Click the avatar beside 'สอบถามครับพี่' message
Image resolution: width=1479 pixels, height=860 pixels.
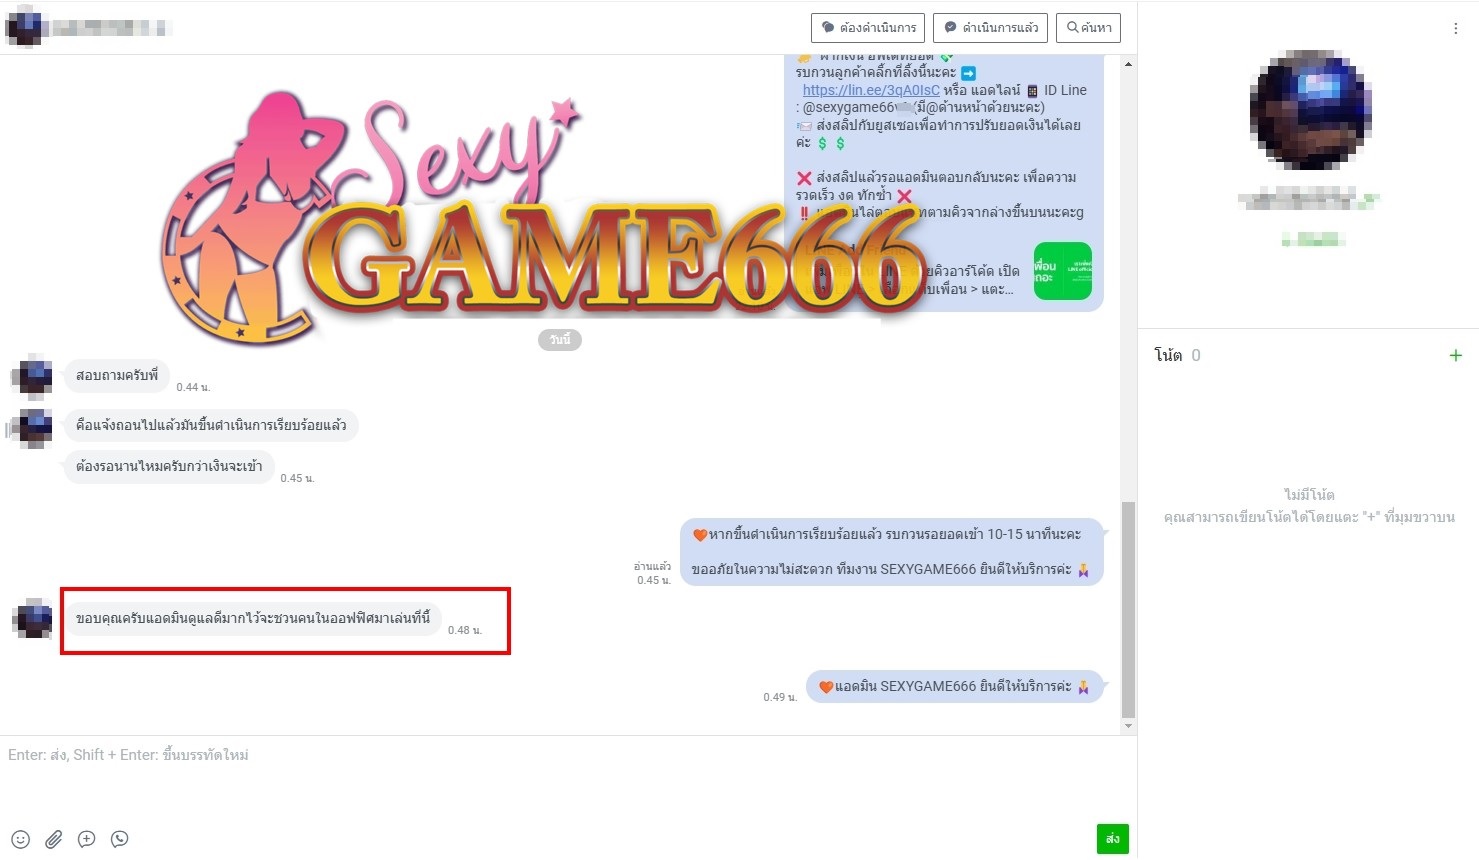pyautogui.click(x=33, y=377)
